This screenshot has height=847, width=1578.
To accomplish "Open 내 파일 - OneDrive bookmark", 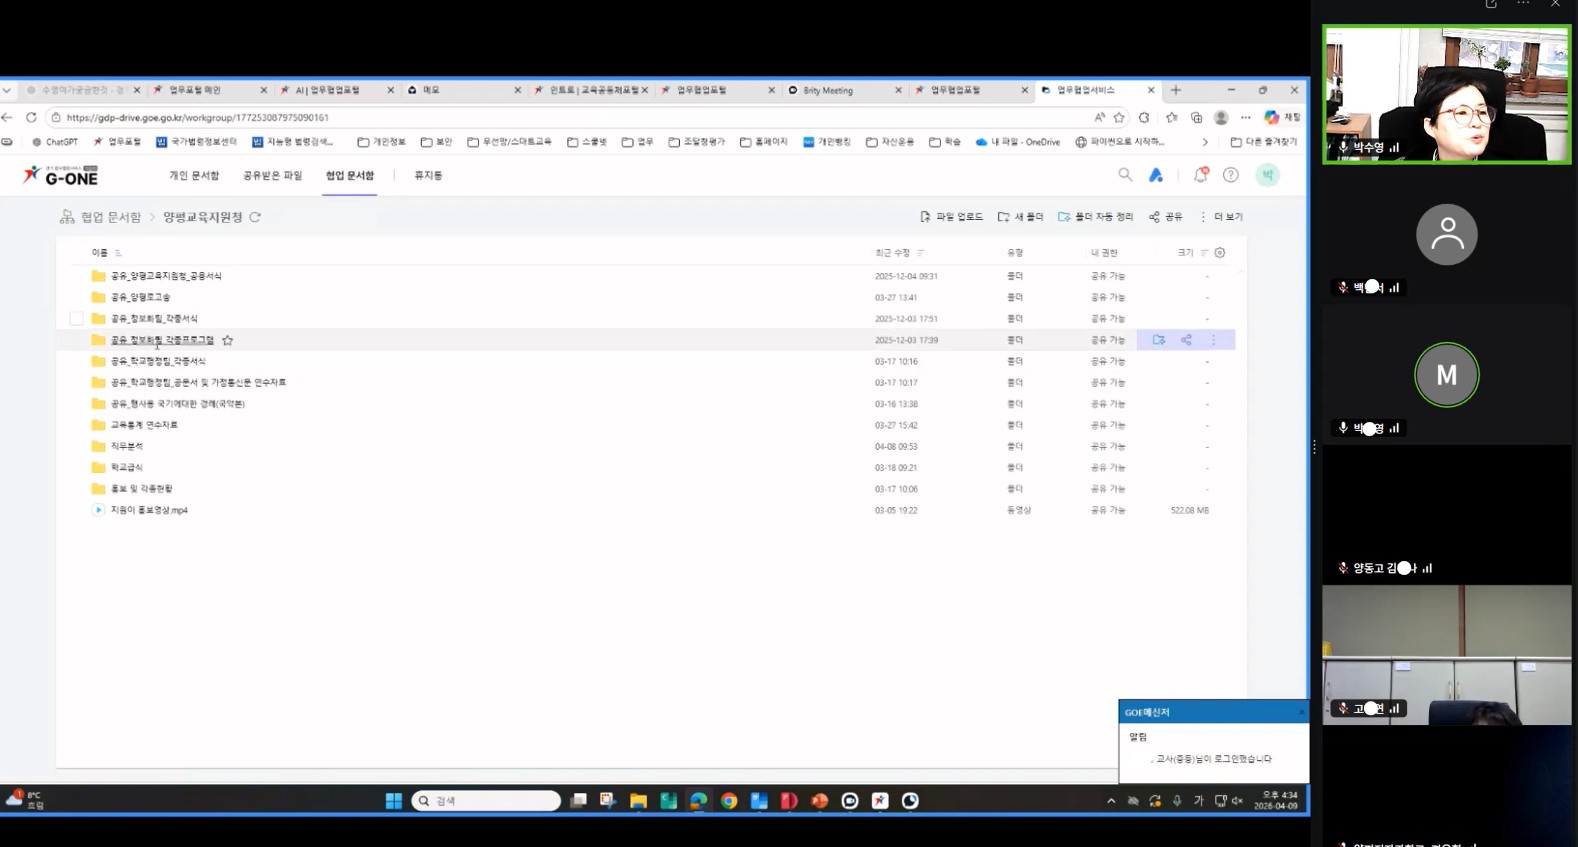I will pyautogui.click(x=1018, y=142).
